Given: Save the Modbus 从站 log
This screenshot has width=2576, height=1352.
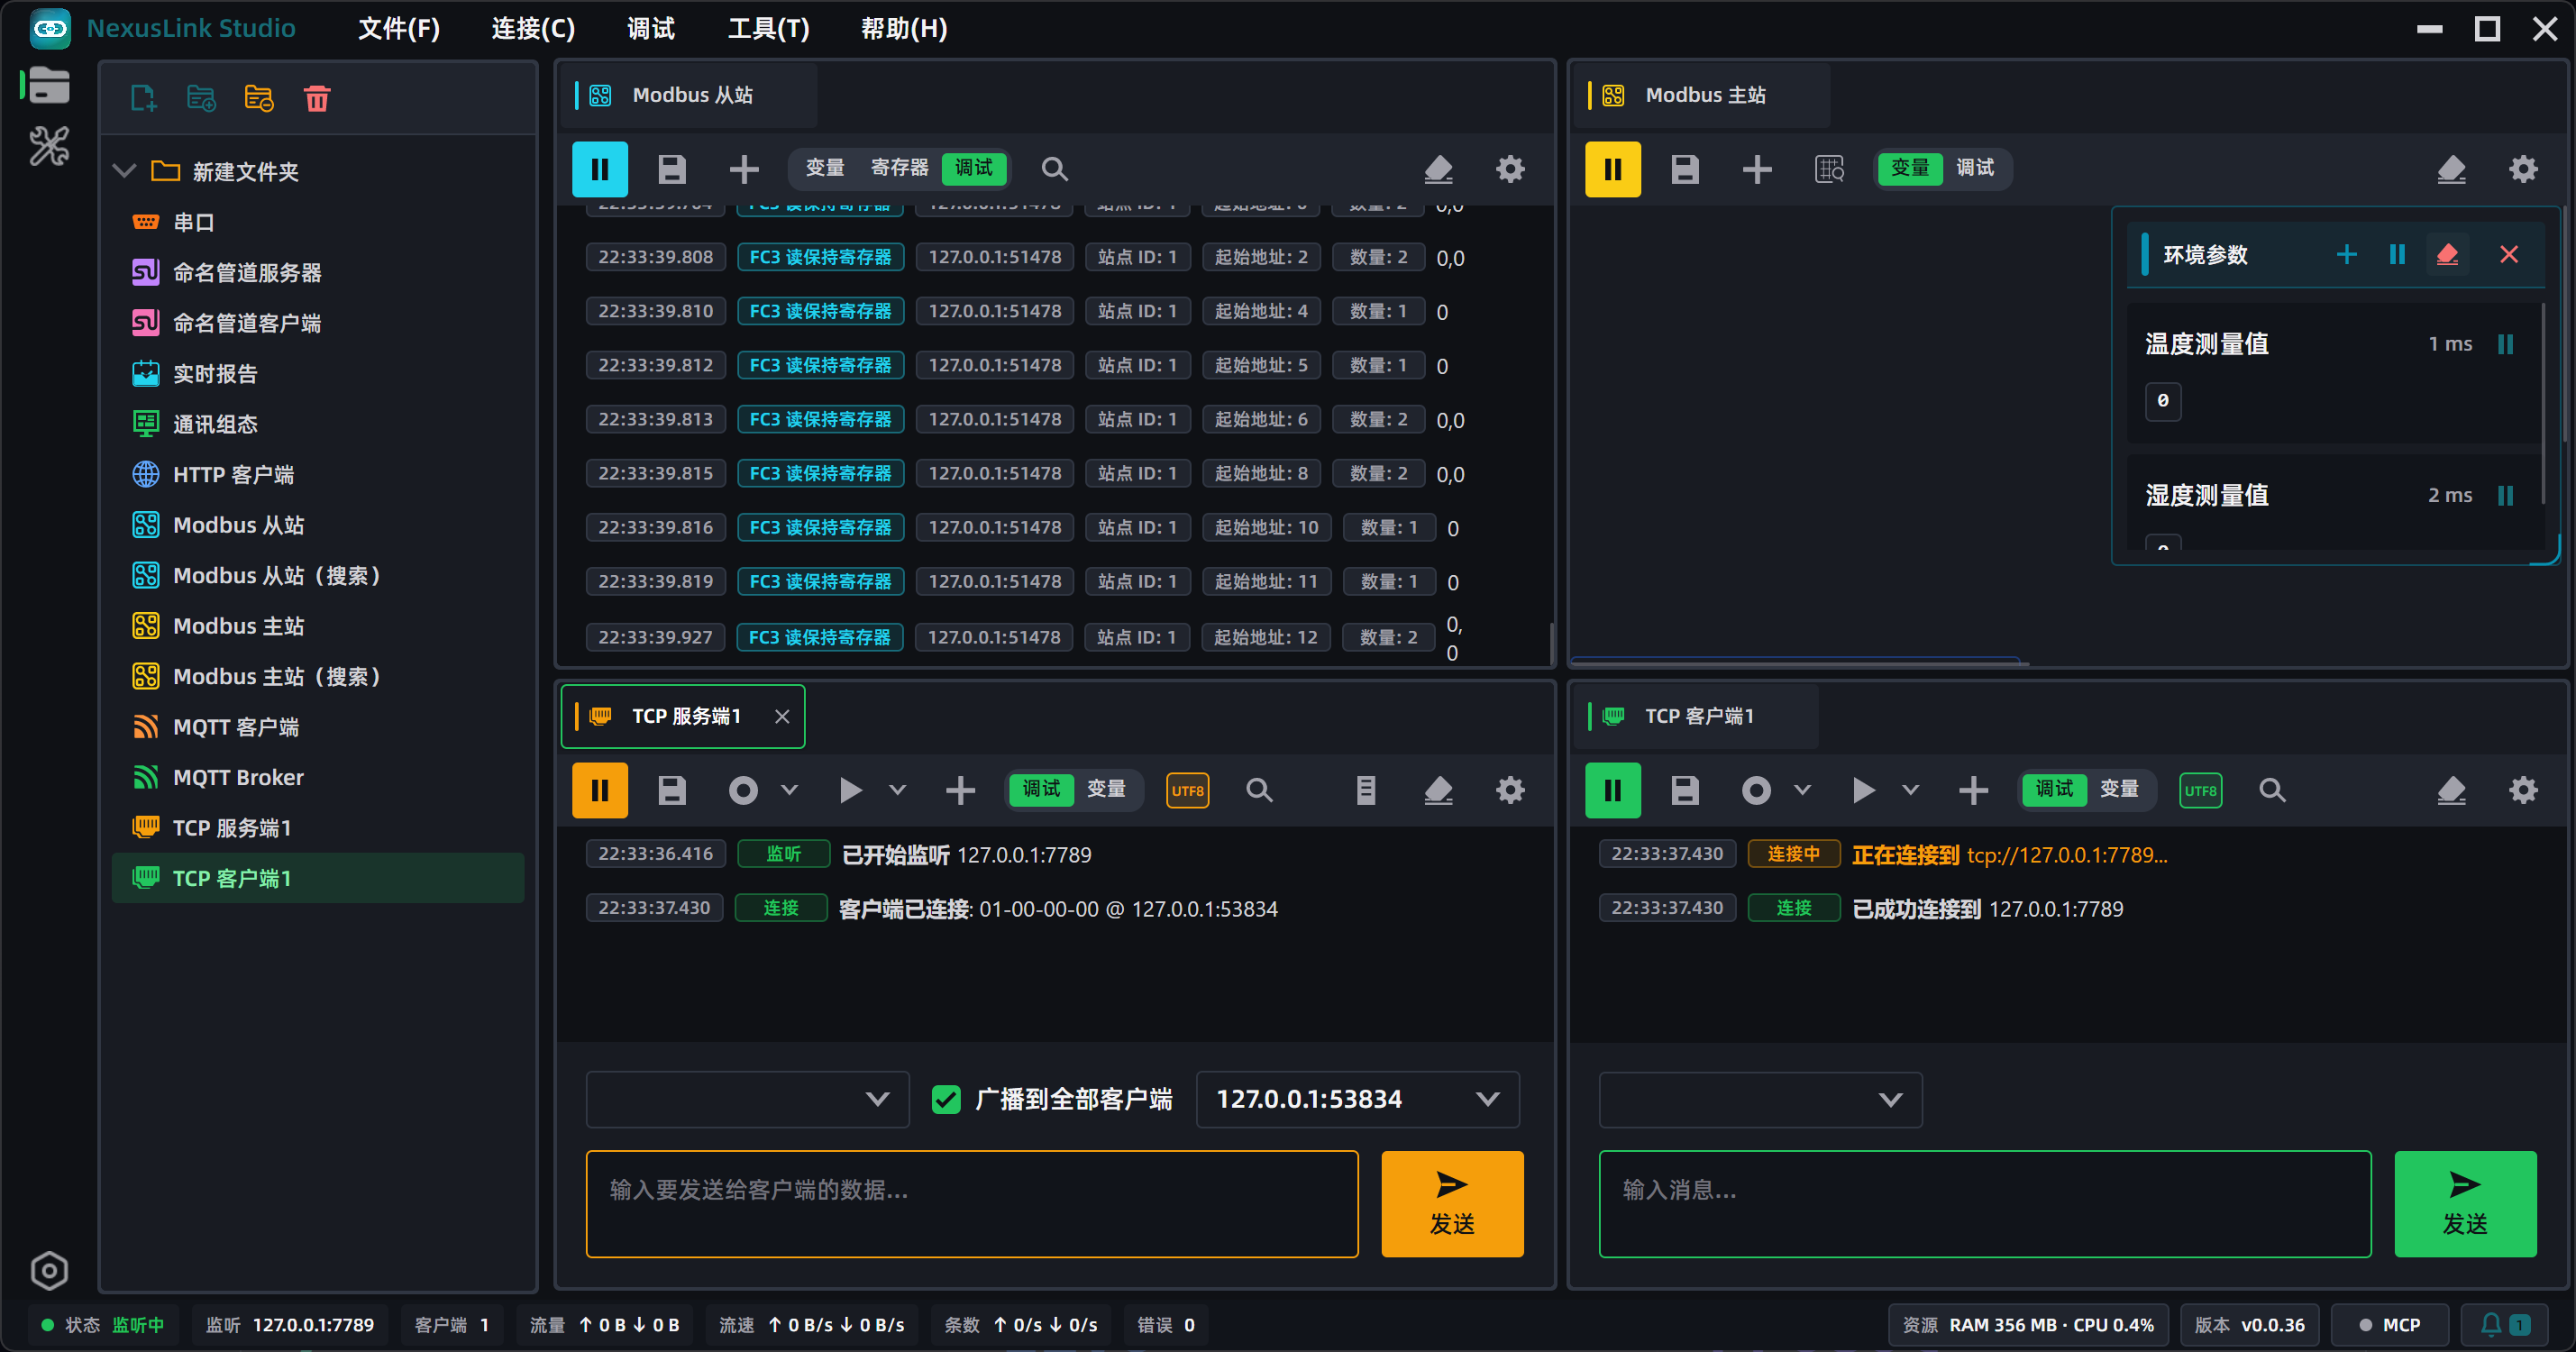Looking at the screenshot, I should click(672, 169).
